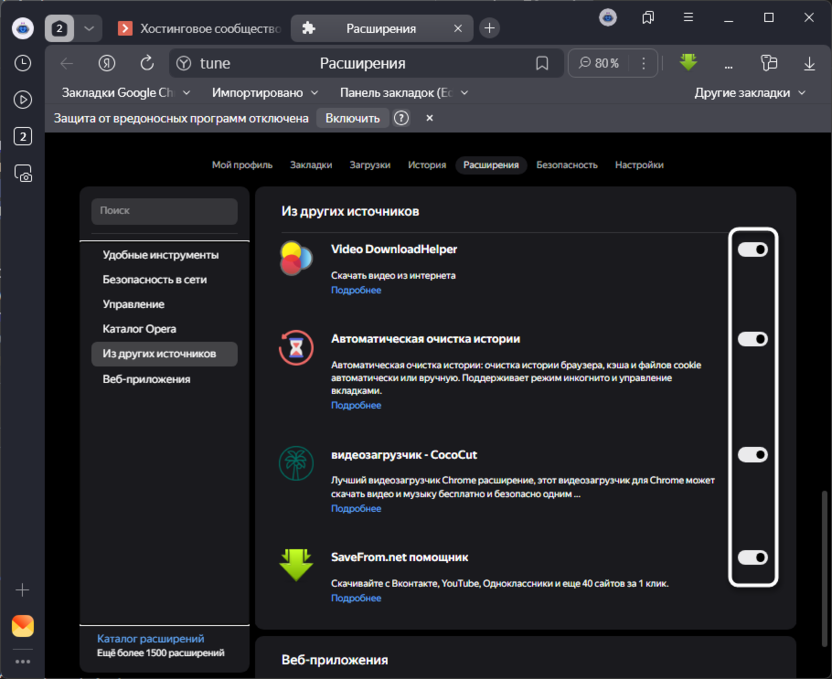832x679 pixels.
Task: Open browser history clock icon in sidebar
Action: point(23,63)
